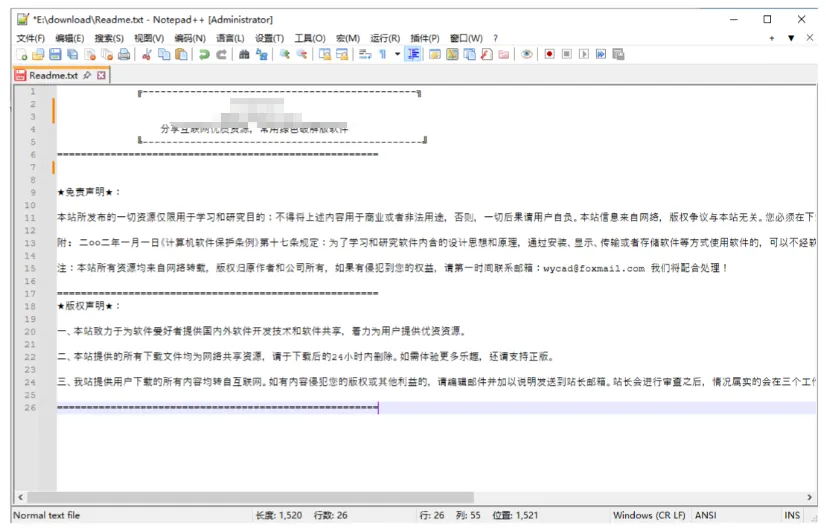This screenshot has width=826, height=531.
Task: Close Readme.txt tab with red X
Action: [x=101, y=75]
